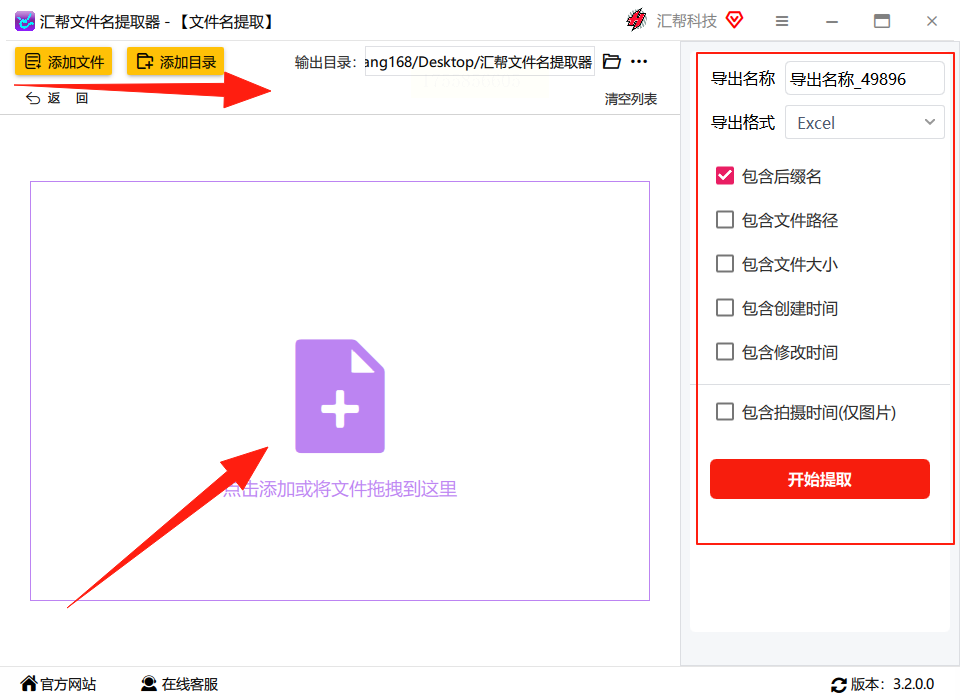Viewport: 960px width, 700px height.
Task: Click the purple add-file plus icon
Action: pyautogui.click(x=340, y=396)
